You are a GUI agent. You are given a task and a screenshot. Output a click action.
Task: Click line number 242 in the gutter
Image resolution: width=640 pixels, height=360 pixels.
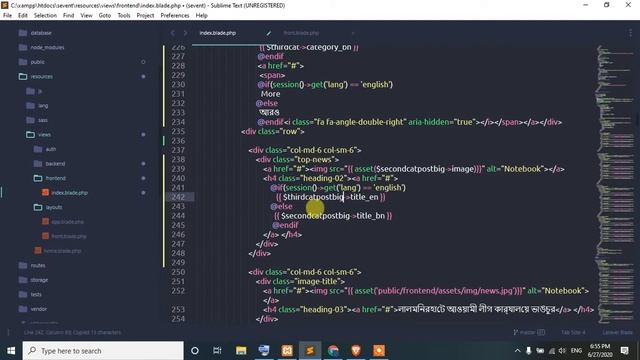coord(178,197)
